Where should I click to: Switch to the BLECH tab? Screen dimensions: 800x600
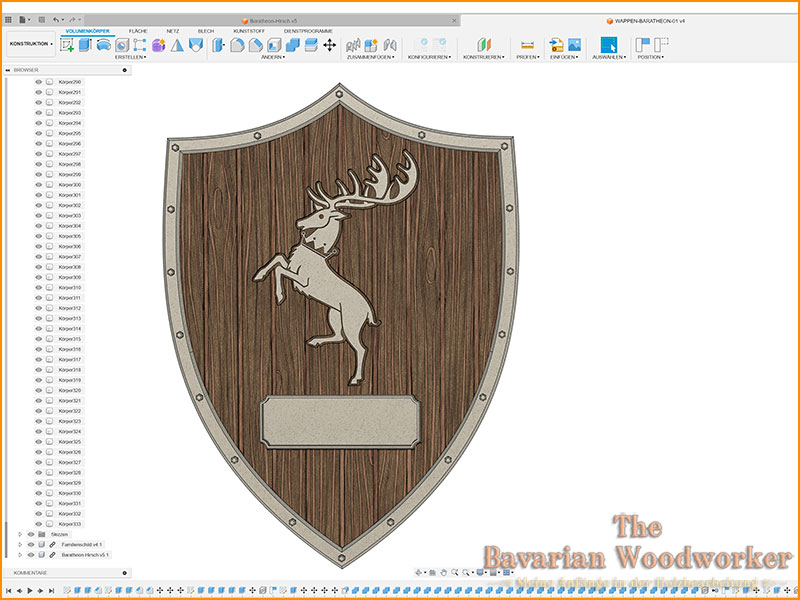[206, 31]
